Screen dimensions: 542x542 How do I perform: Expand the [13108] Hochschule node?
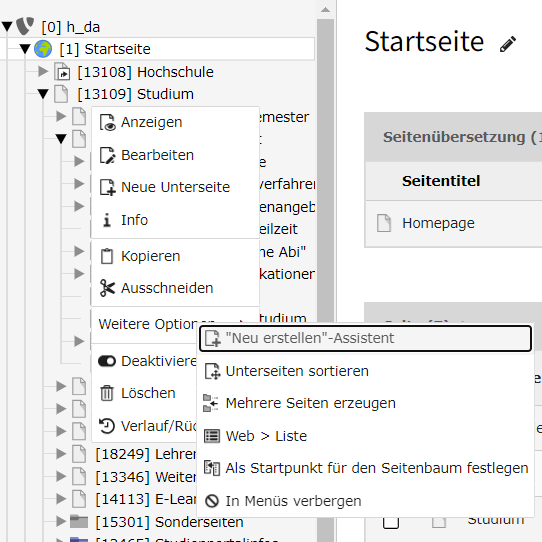[x=43, y=71]
